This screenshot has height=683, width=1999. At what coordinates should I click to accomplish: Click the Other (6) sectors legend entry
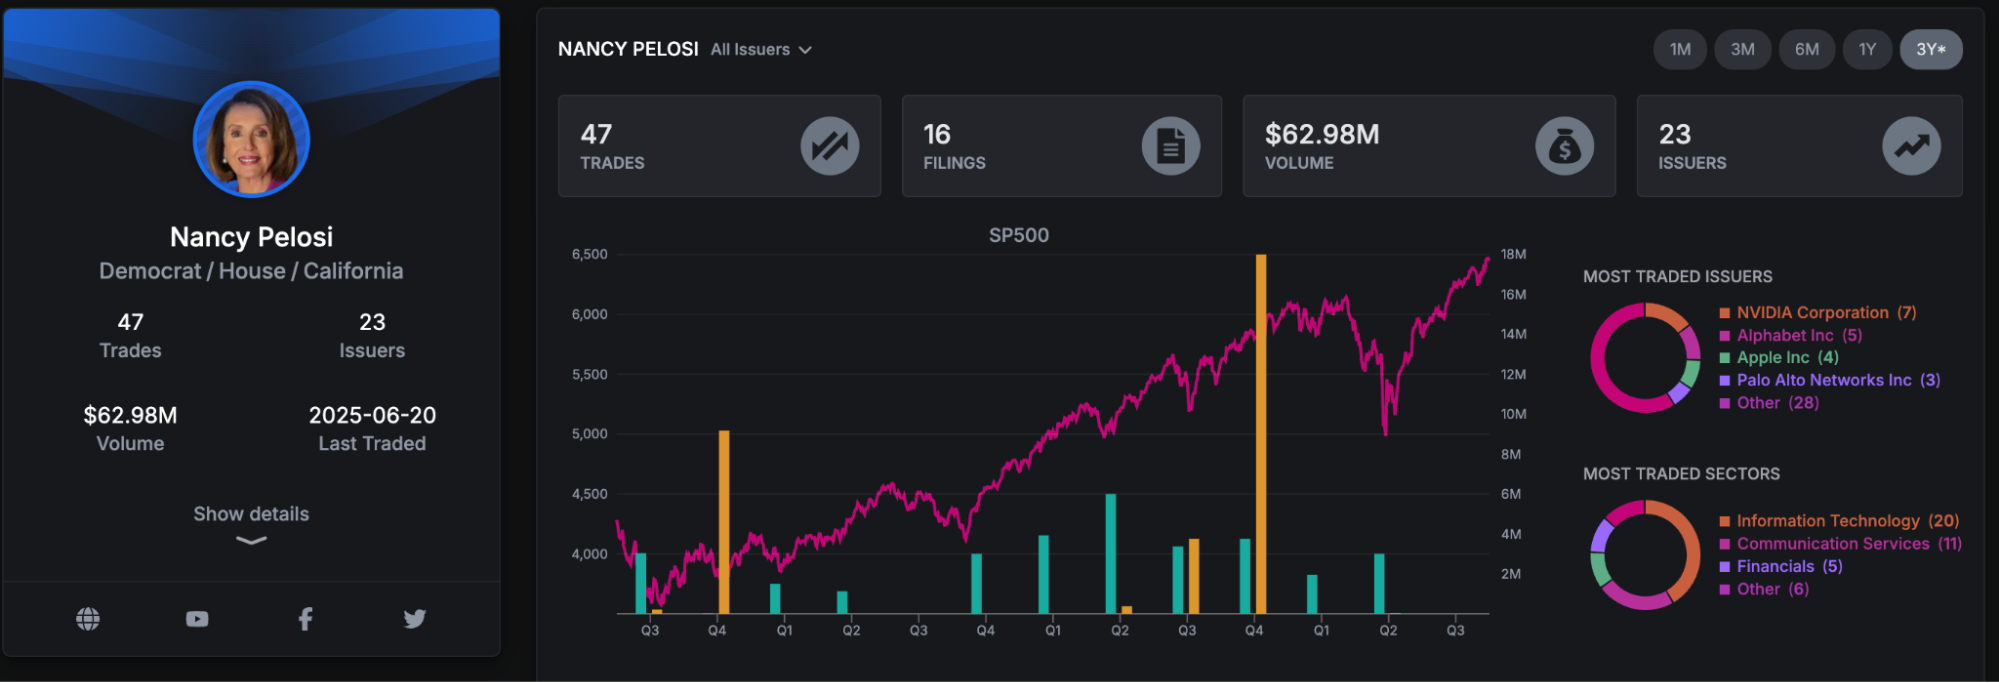pyautogui.click(x=1764, y=589)
